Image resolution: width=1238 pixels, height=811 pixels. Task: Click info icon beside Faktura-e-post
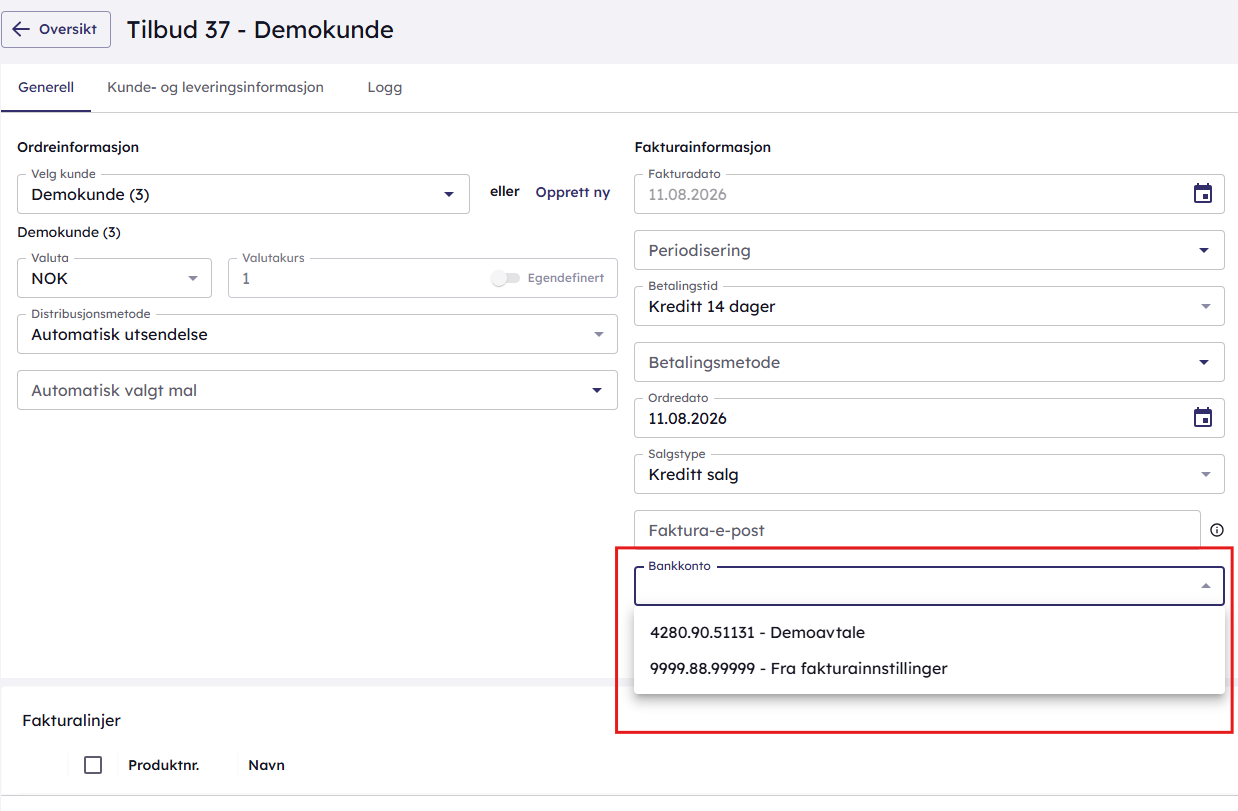pos(1217,530)
